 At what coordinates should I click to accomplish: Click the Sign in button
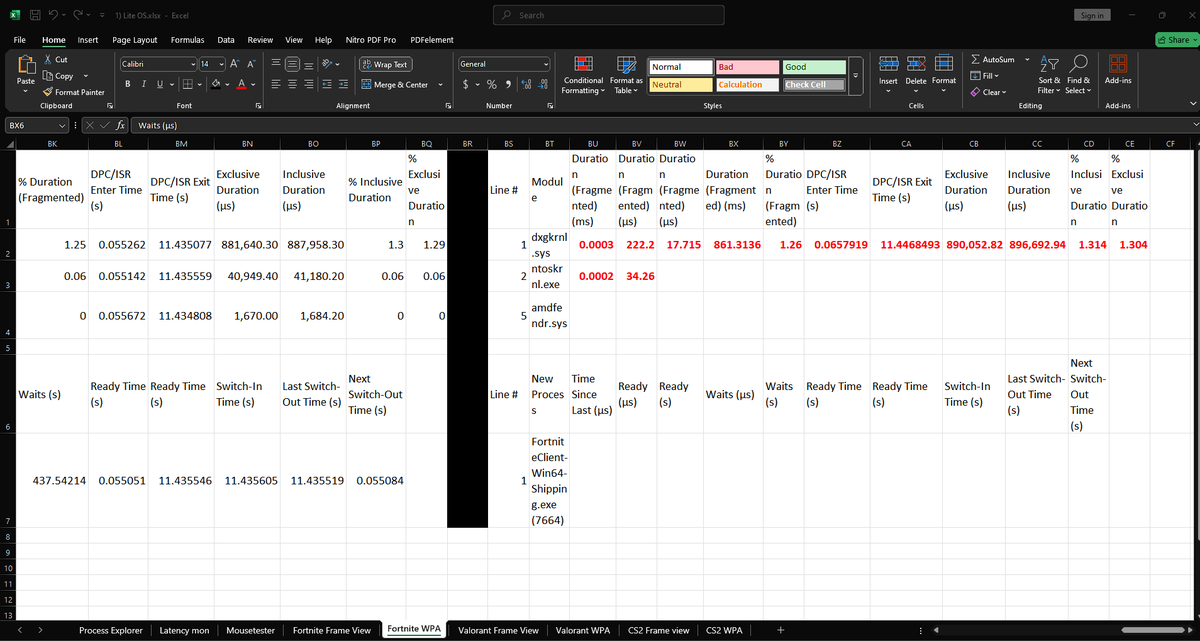pyautogui.click(x=1091, y=15)
